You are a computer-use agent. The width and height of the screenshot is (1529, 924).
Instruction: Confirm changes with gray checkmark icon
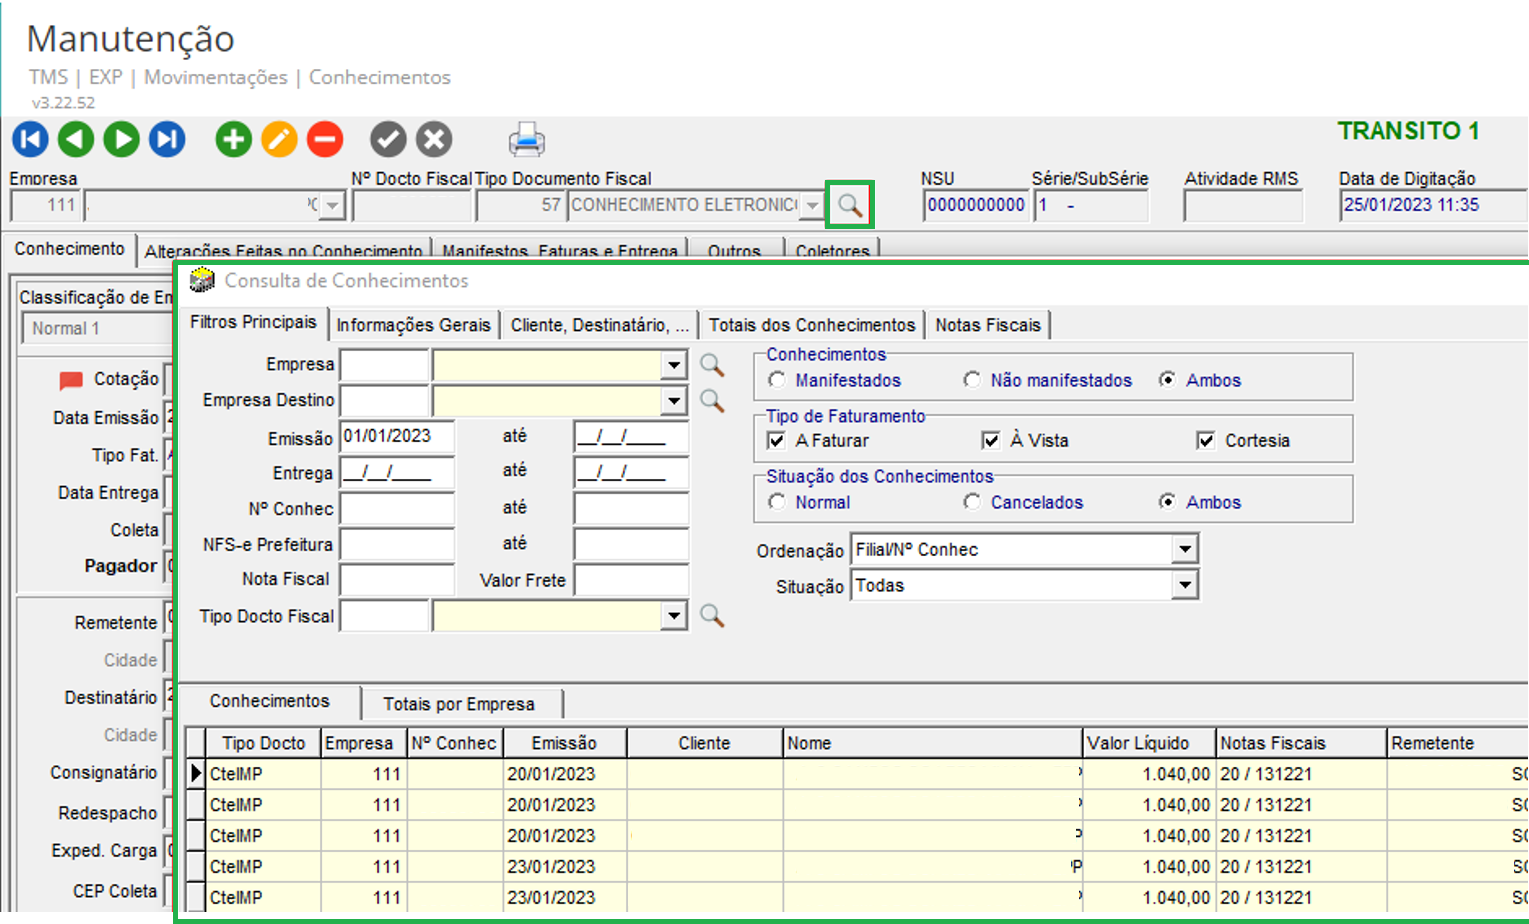click(x=388, y=139)
